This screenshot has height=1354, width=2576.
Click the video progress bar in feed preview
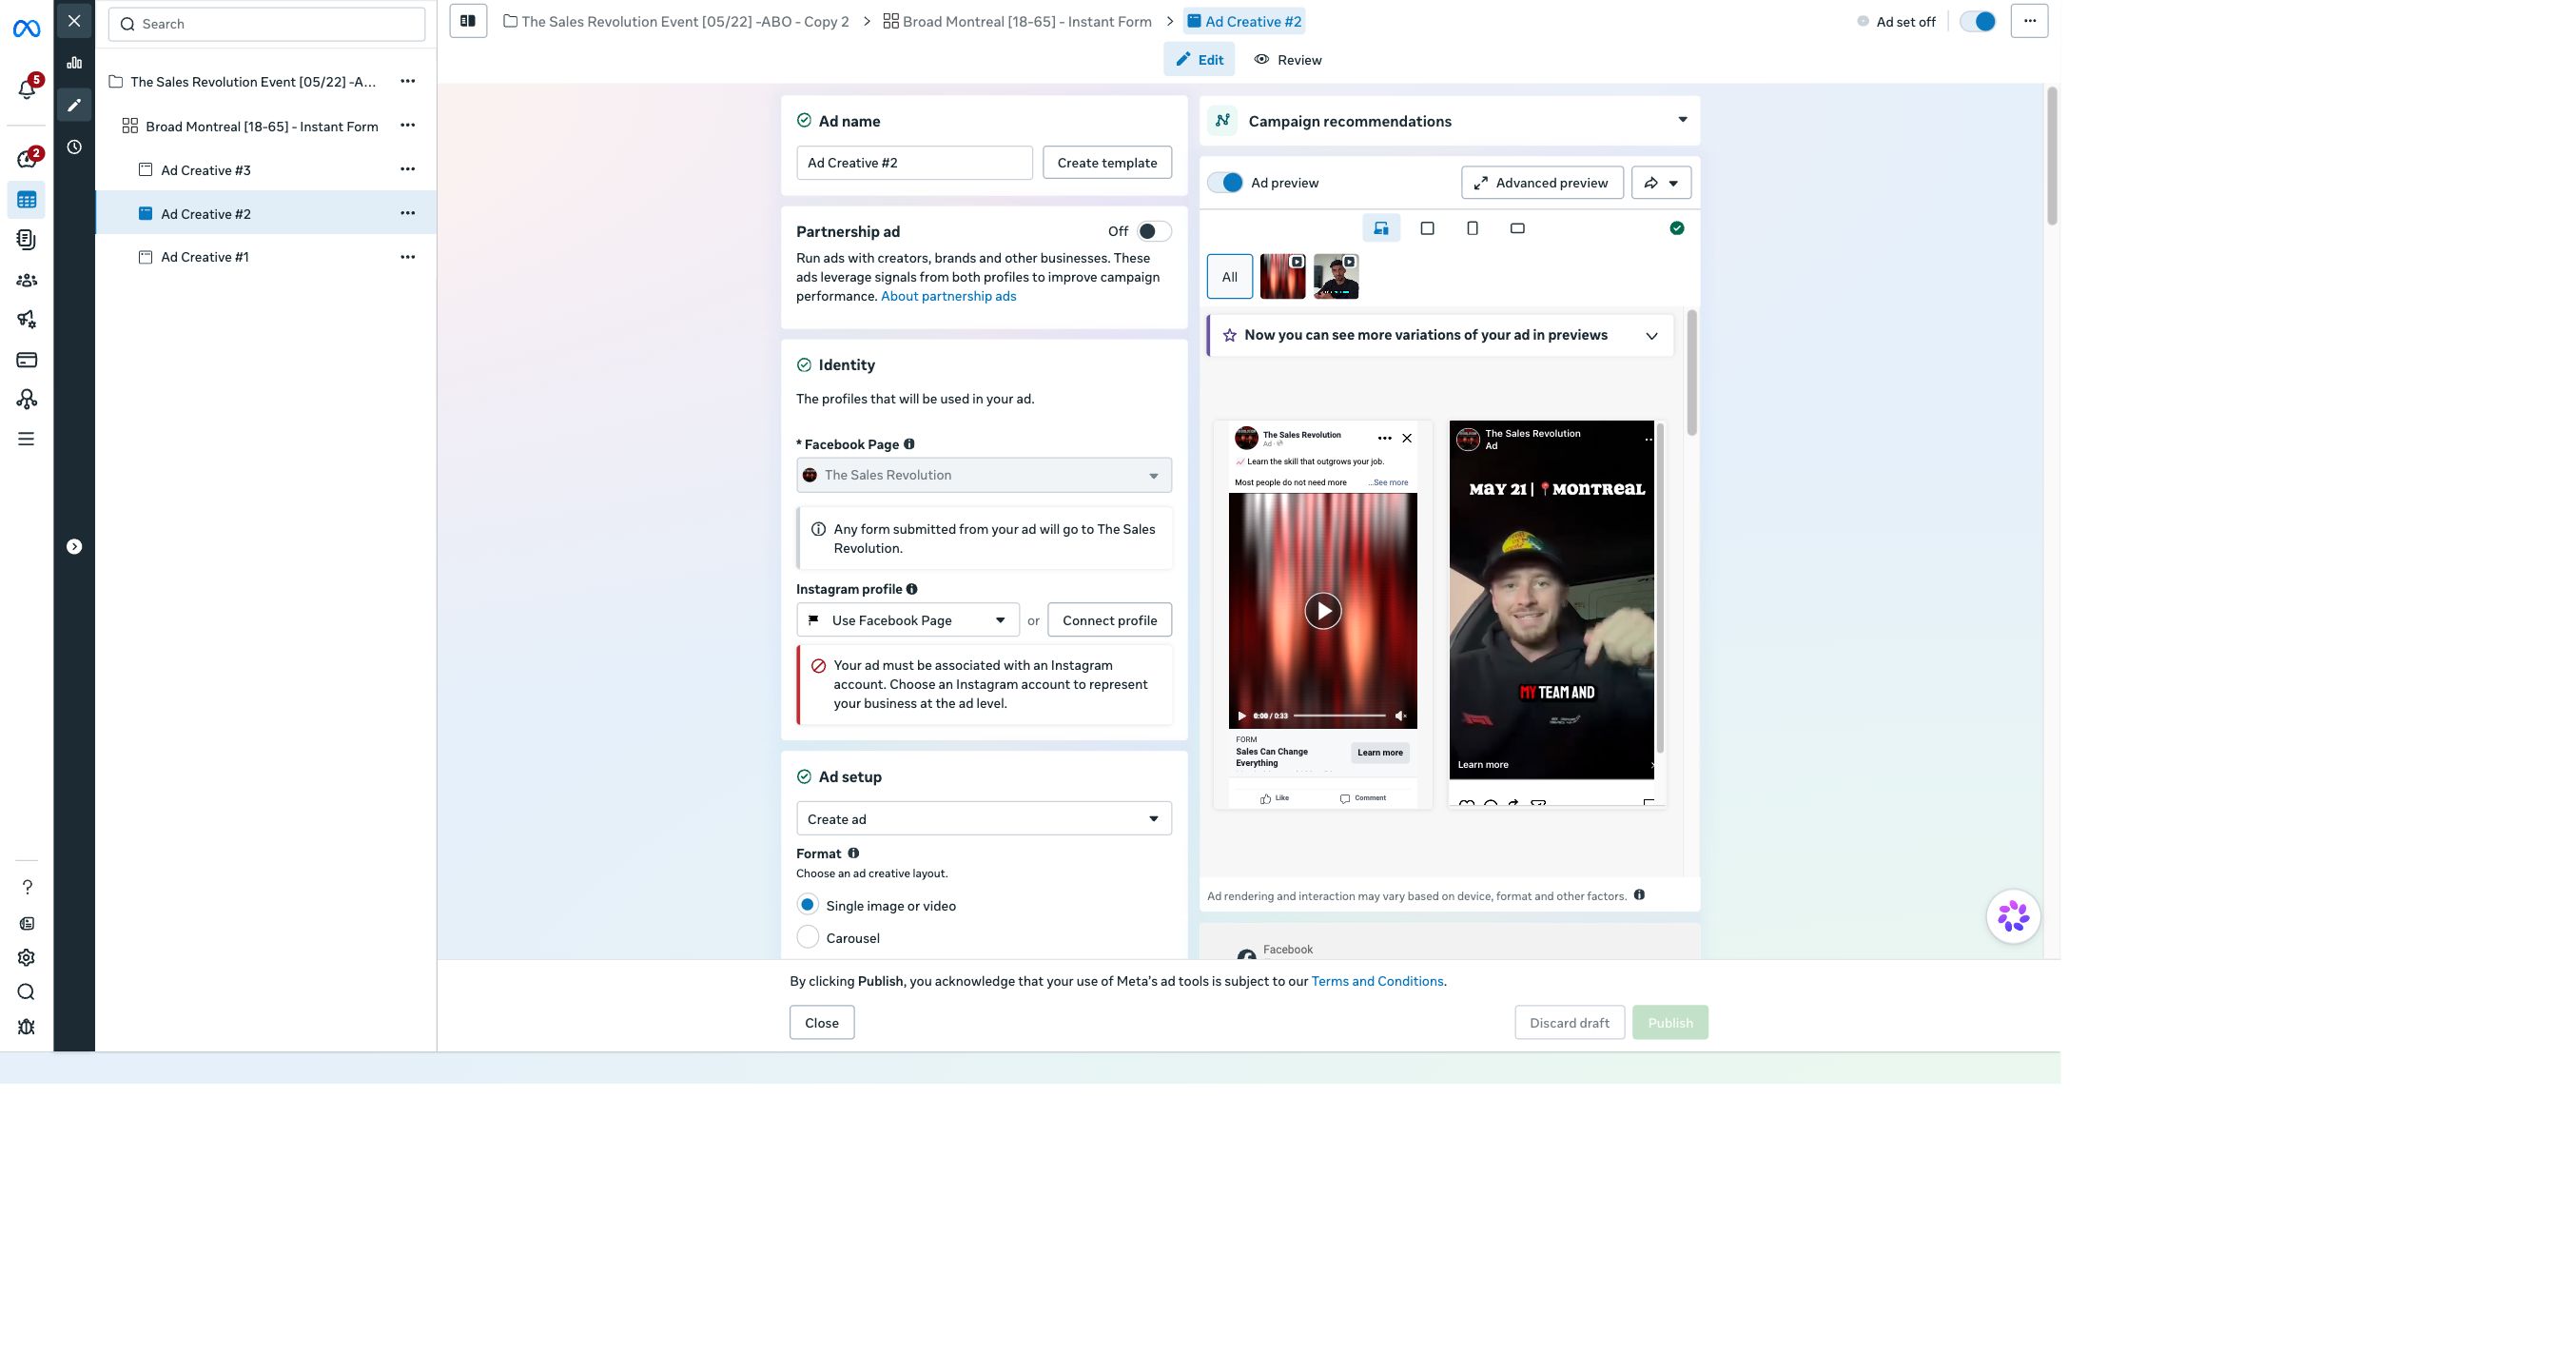[x=1340, y=716]
